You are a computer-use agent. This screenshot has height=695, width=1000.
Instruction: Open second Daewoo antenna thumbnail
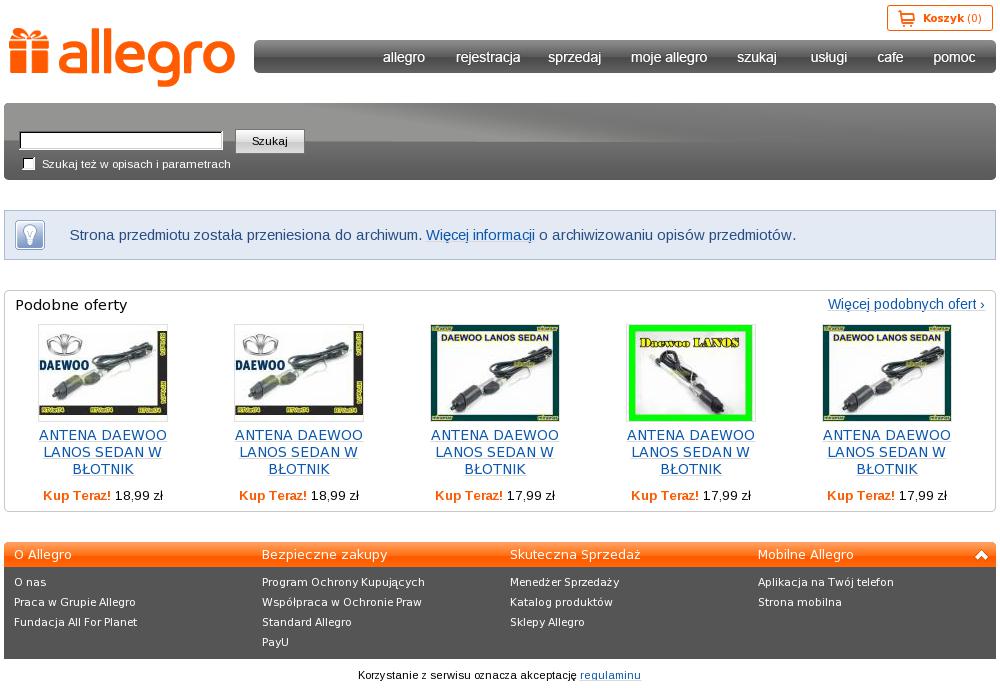(298, 372)
